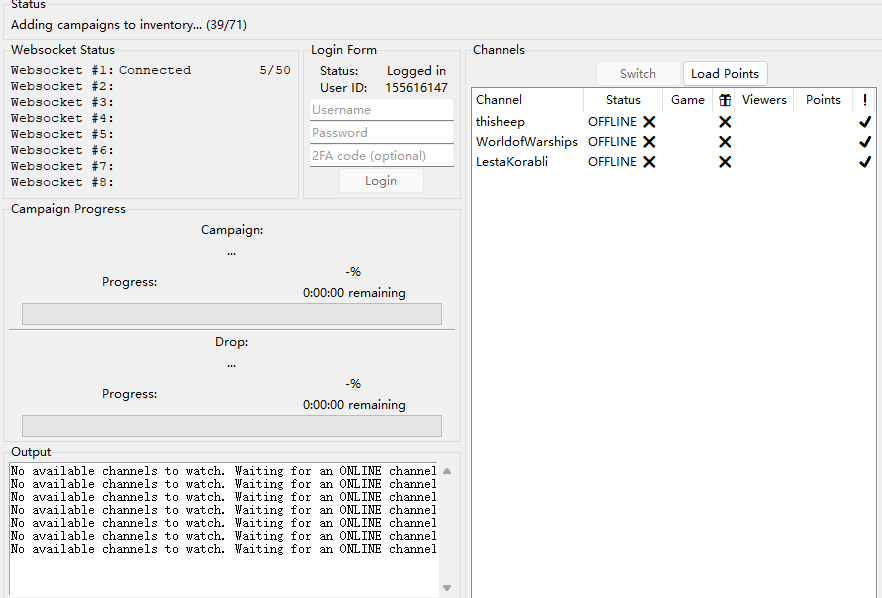The height and width of the screenshot is (598, 882).
Task: Click the checkmark icon for LestaKorabli's priority
Action: (x=865, y=161)
